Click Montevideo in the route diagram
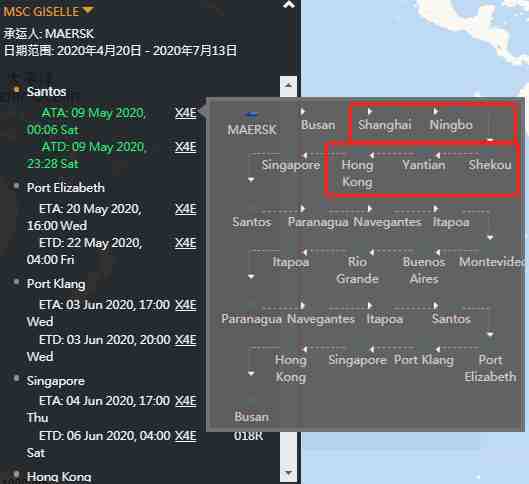The width and height of the screenshot is (529, 484). (492, 262)
